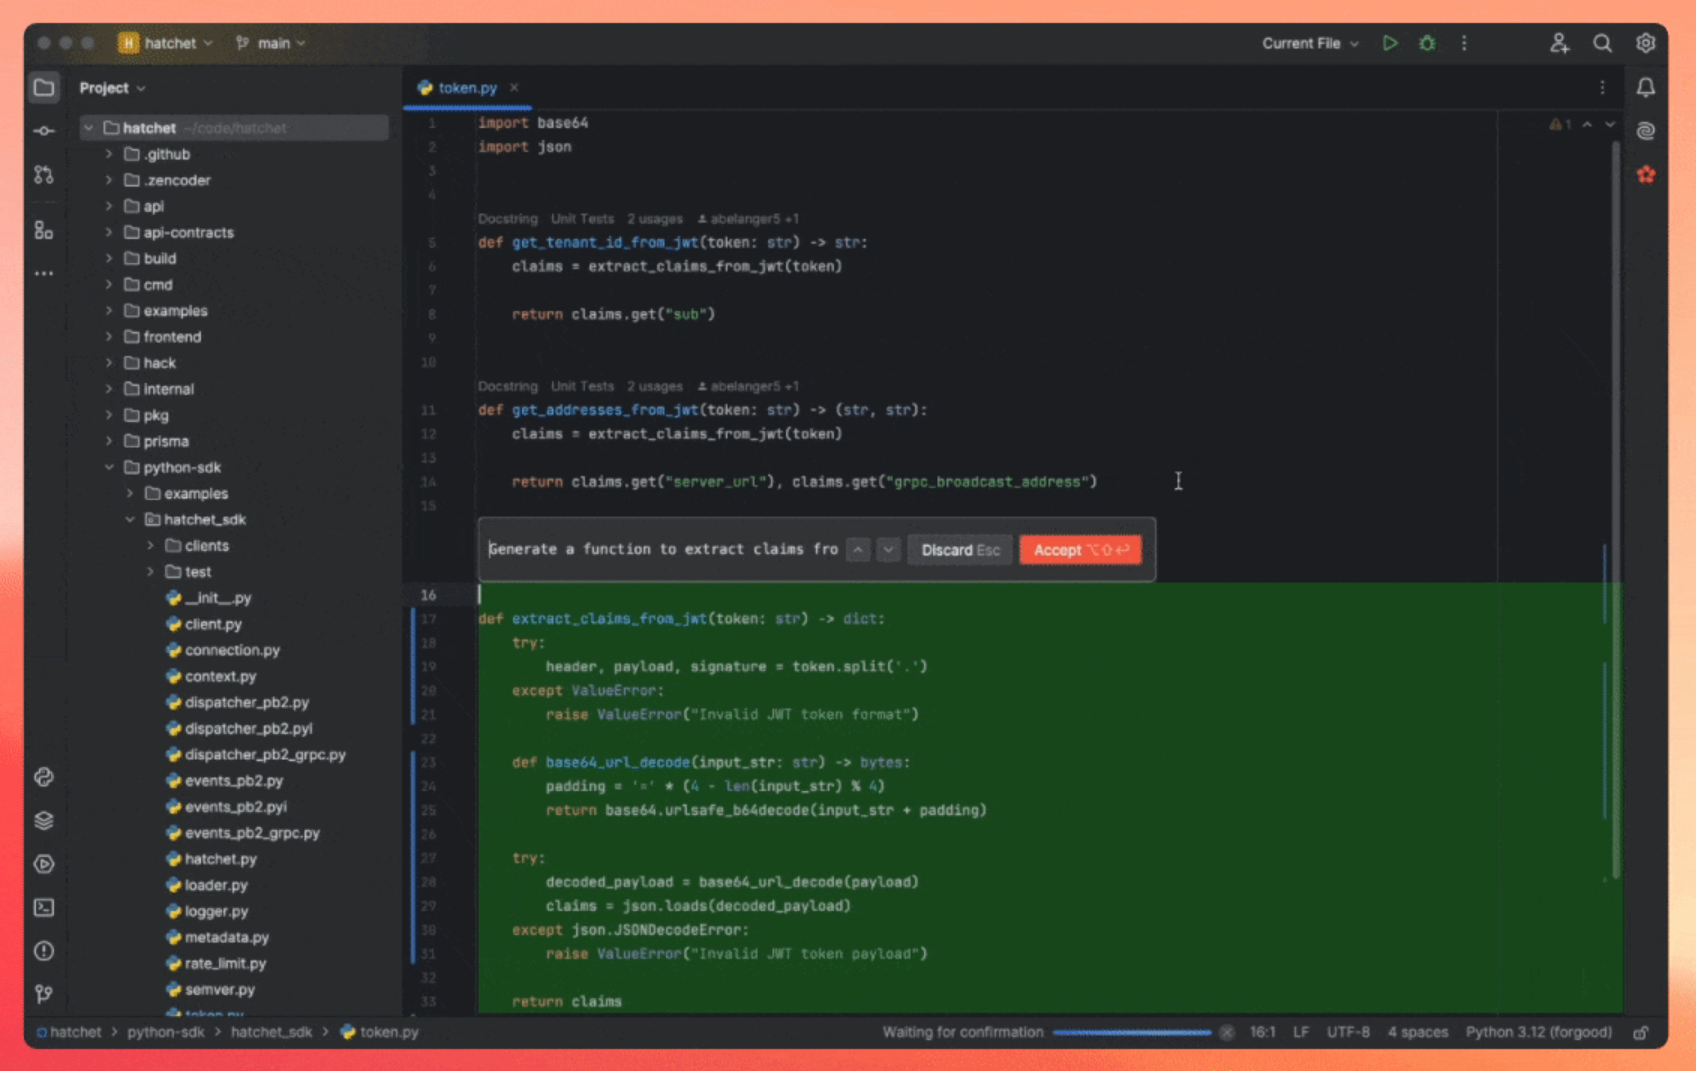Screen dimensions: 1696x1071
Task: Open connection.py in the project tree
Action: pos(232,650)
